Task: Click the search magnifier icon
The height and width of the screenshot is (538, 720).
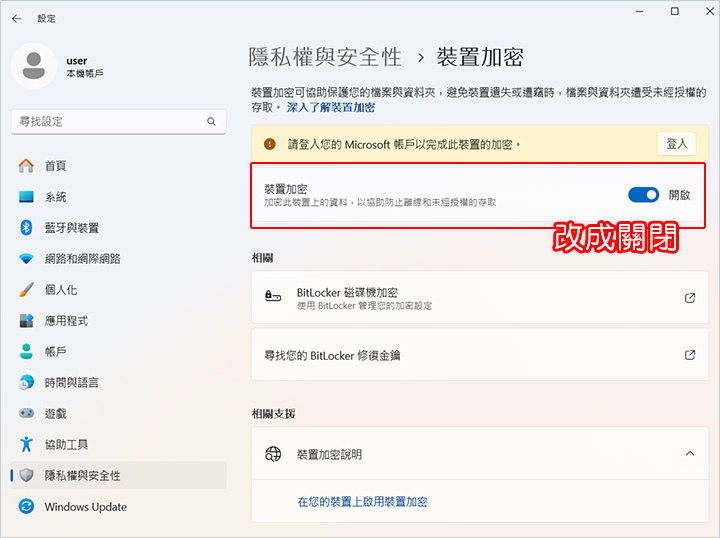Action: click(211, 122)
